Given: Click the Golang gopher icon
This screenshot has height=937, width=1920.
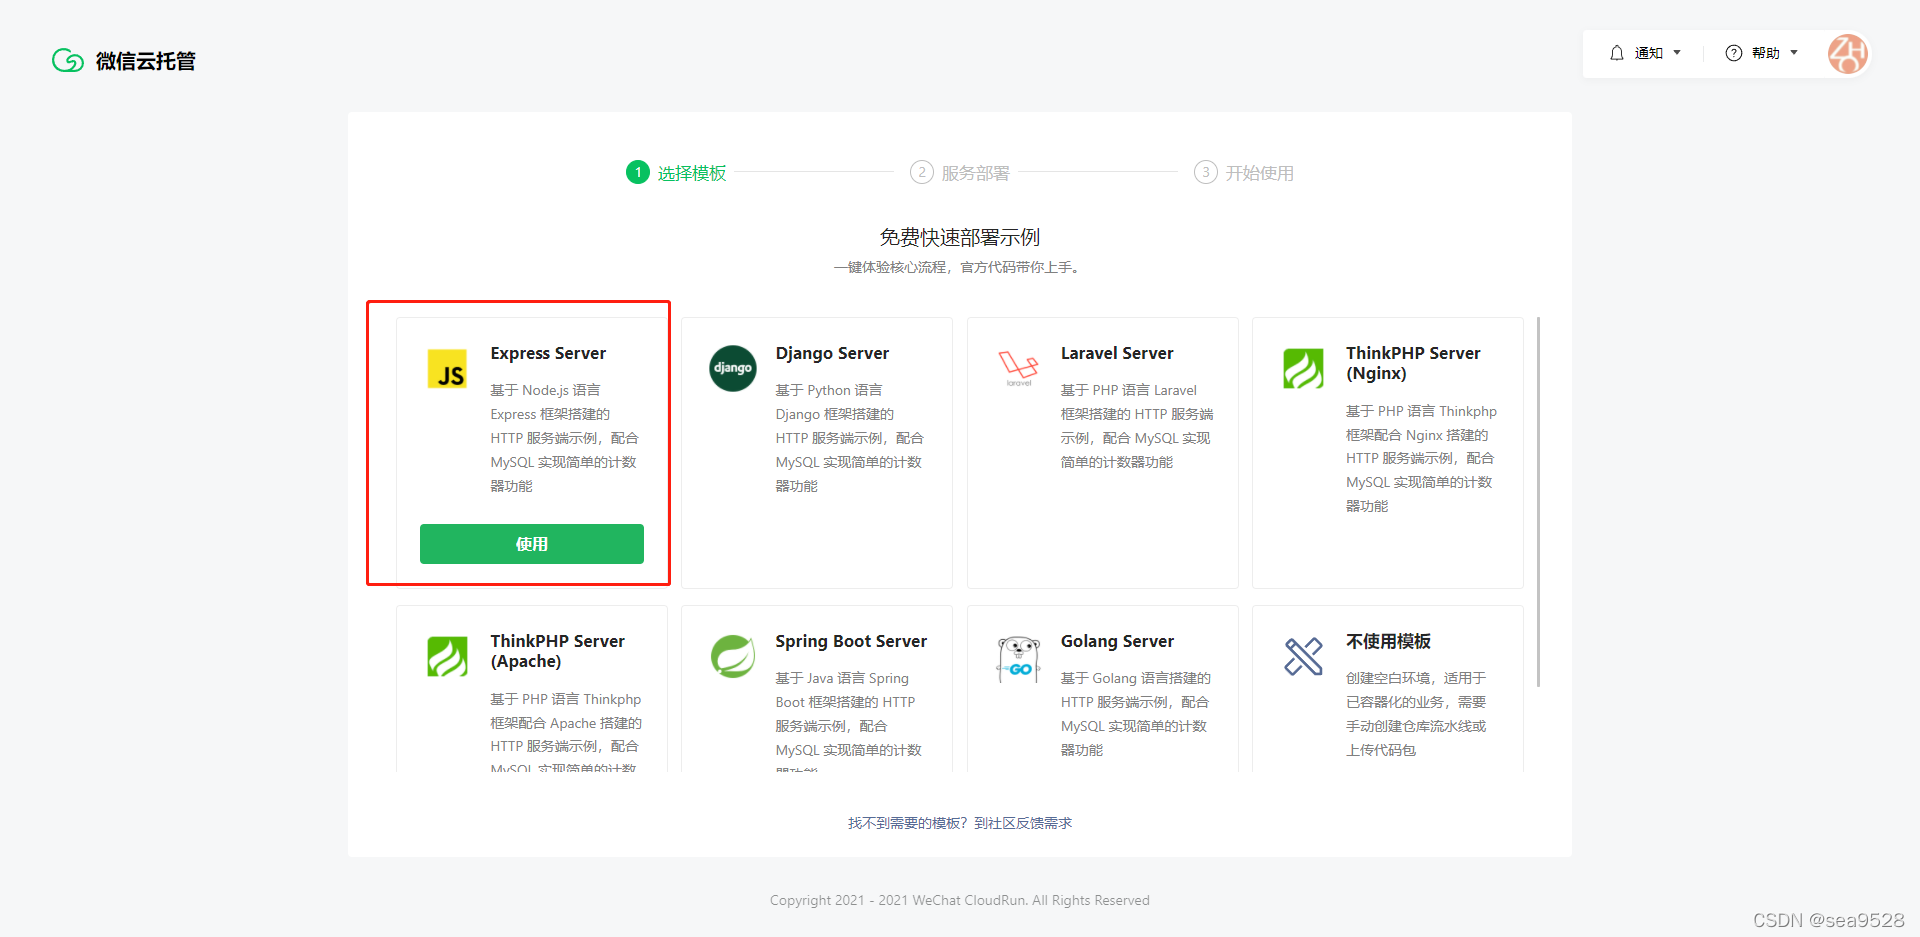Looking at the screenshot, I should pos(1018,660).
